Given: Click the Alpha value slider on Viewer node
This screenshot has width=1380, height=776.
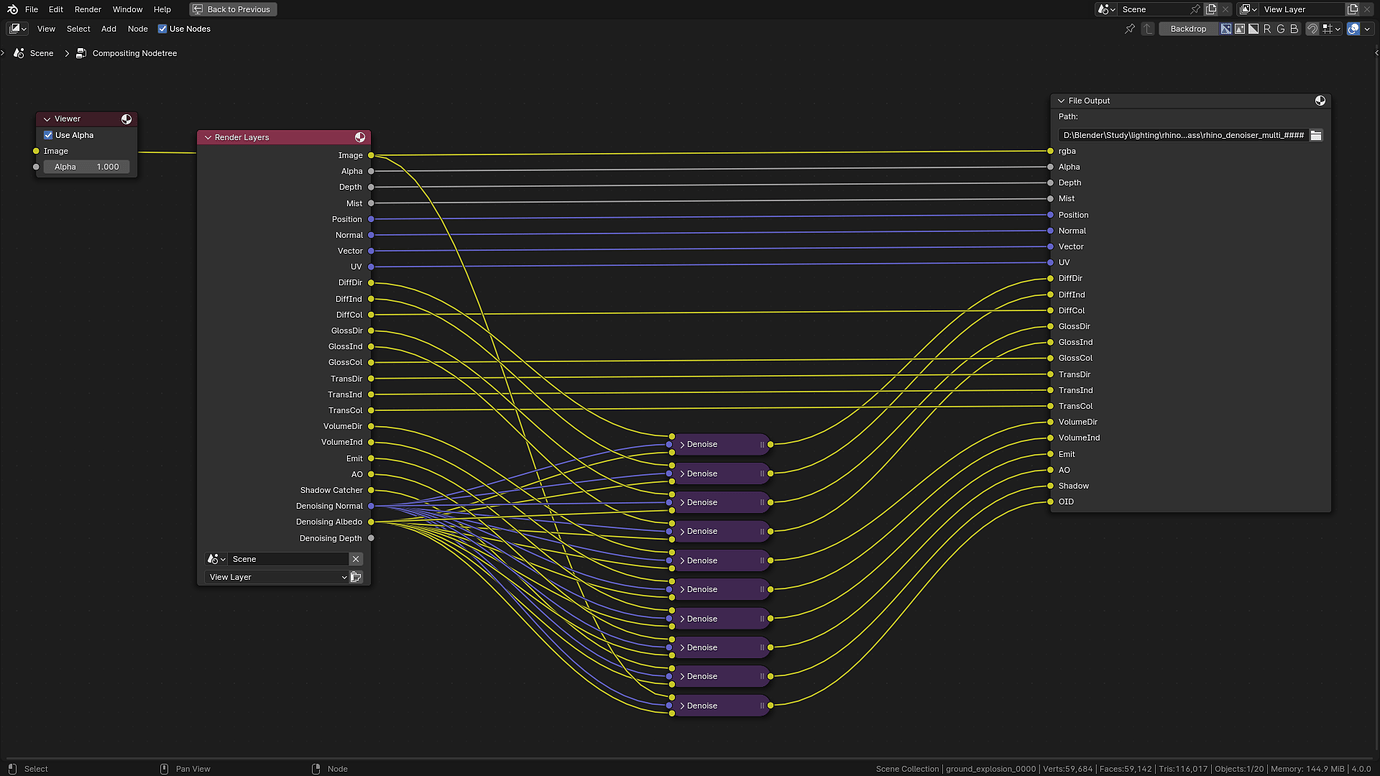Looking at the screenshot, I should click(x=86, y=167).
